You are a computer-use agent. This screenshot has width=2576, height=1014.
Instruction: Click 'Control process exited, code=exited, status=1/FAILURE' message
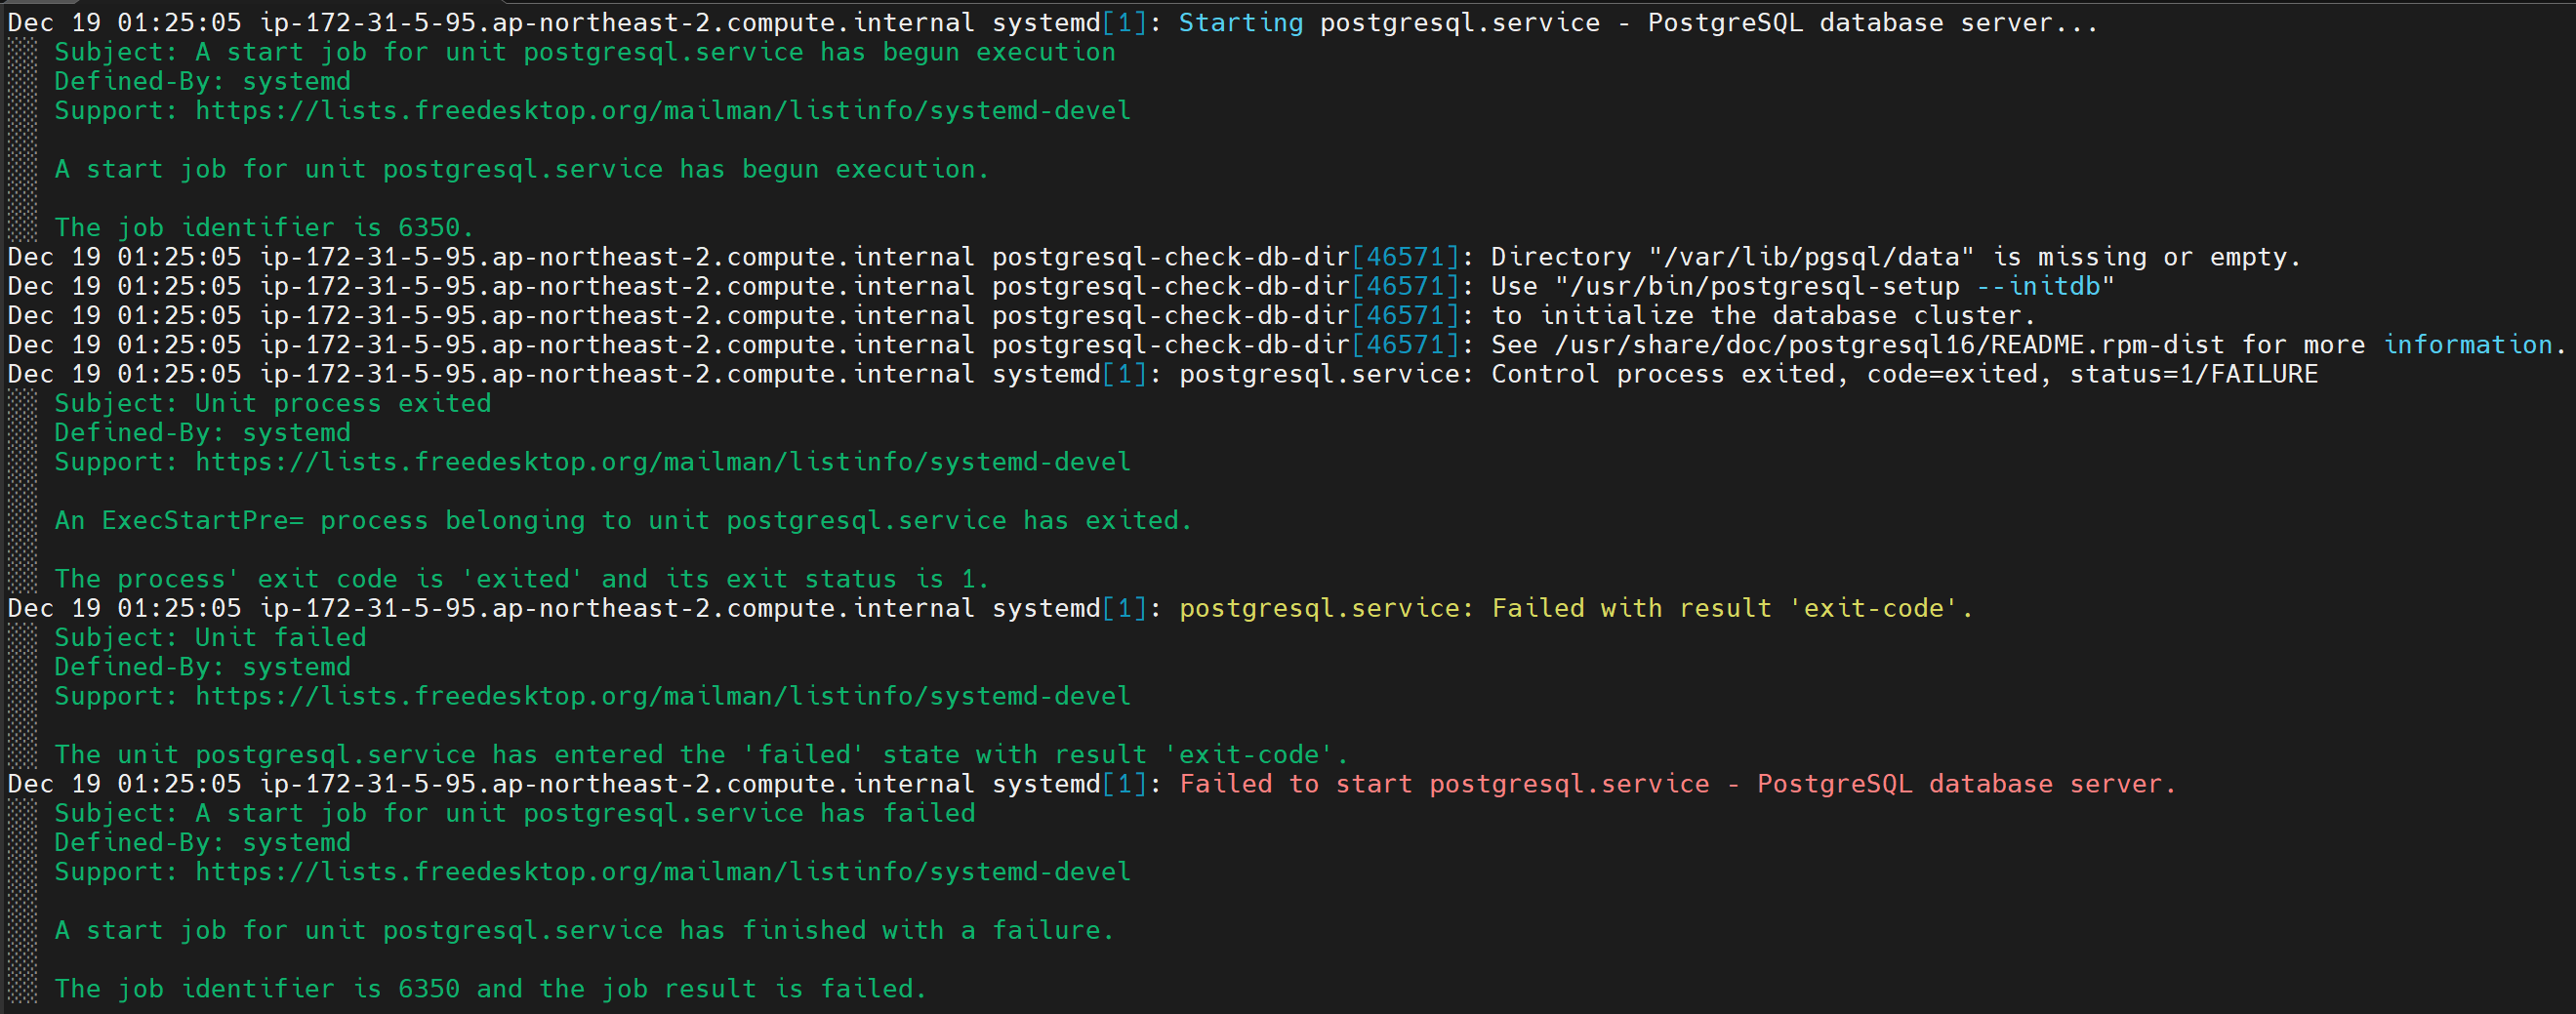[1905, 374]
